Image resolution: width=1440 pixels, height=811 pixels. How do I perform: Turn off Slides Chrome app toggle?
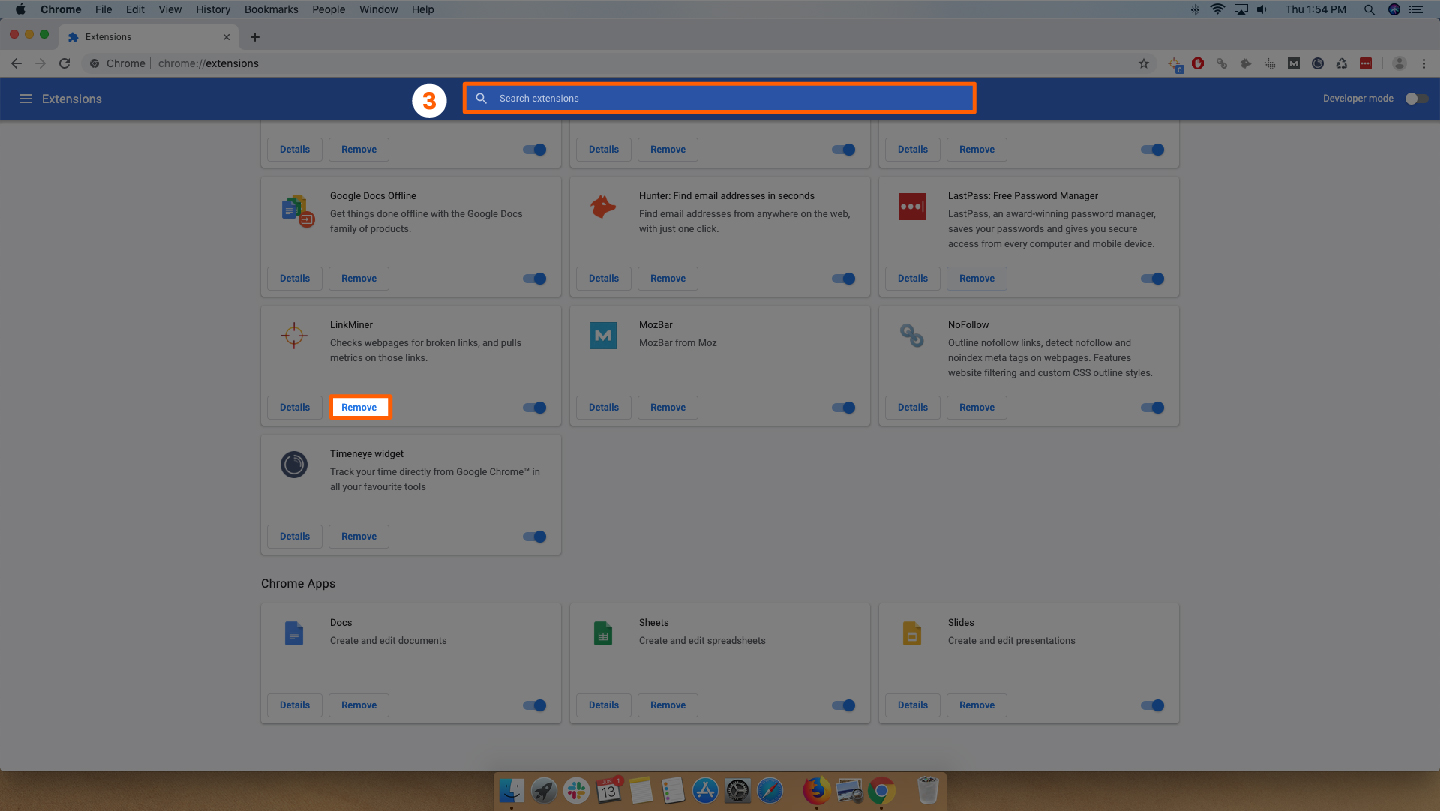point(1153,705)
